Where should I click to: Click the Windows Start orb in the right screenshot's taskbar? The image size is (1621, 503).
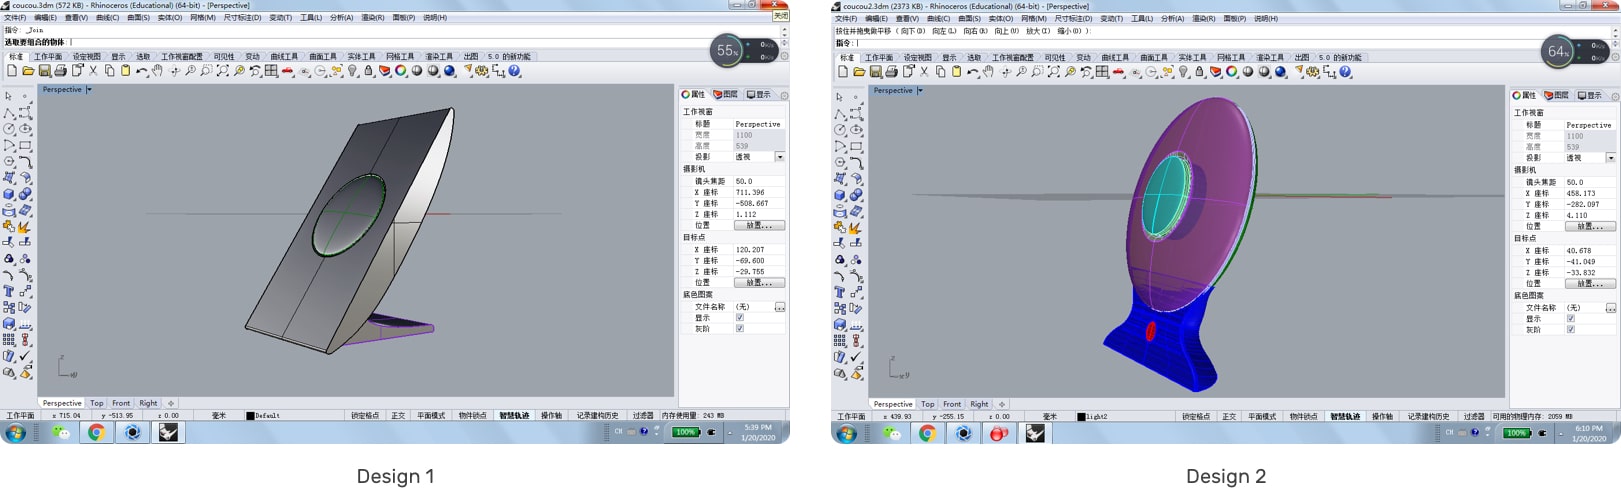point(846,433)
